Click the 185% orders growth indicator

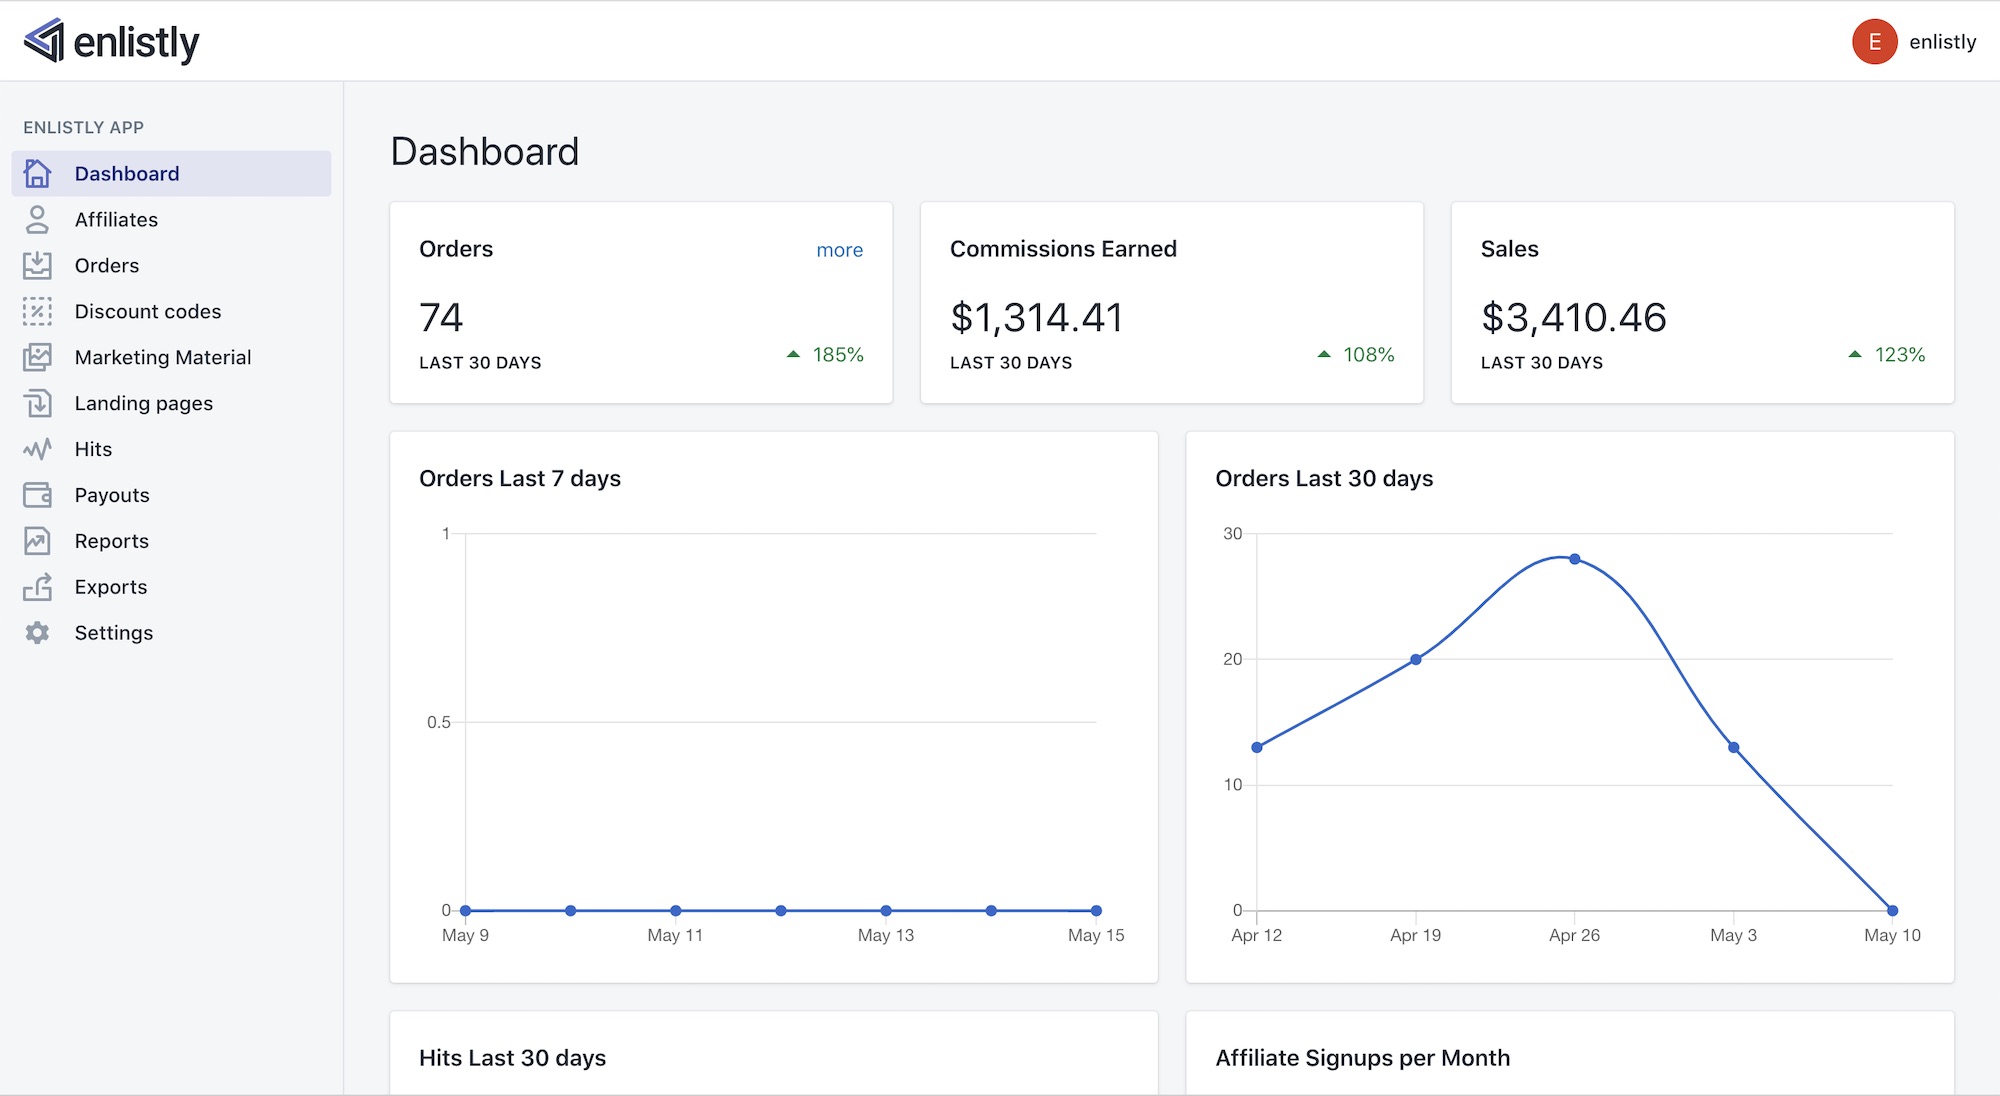pos(825,354)
